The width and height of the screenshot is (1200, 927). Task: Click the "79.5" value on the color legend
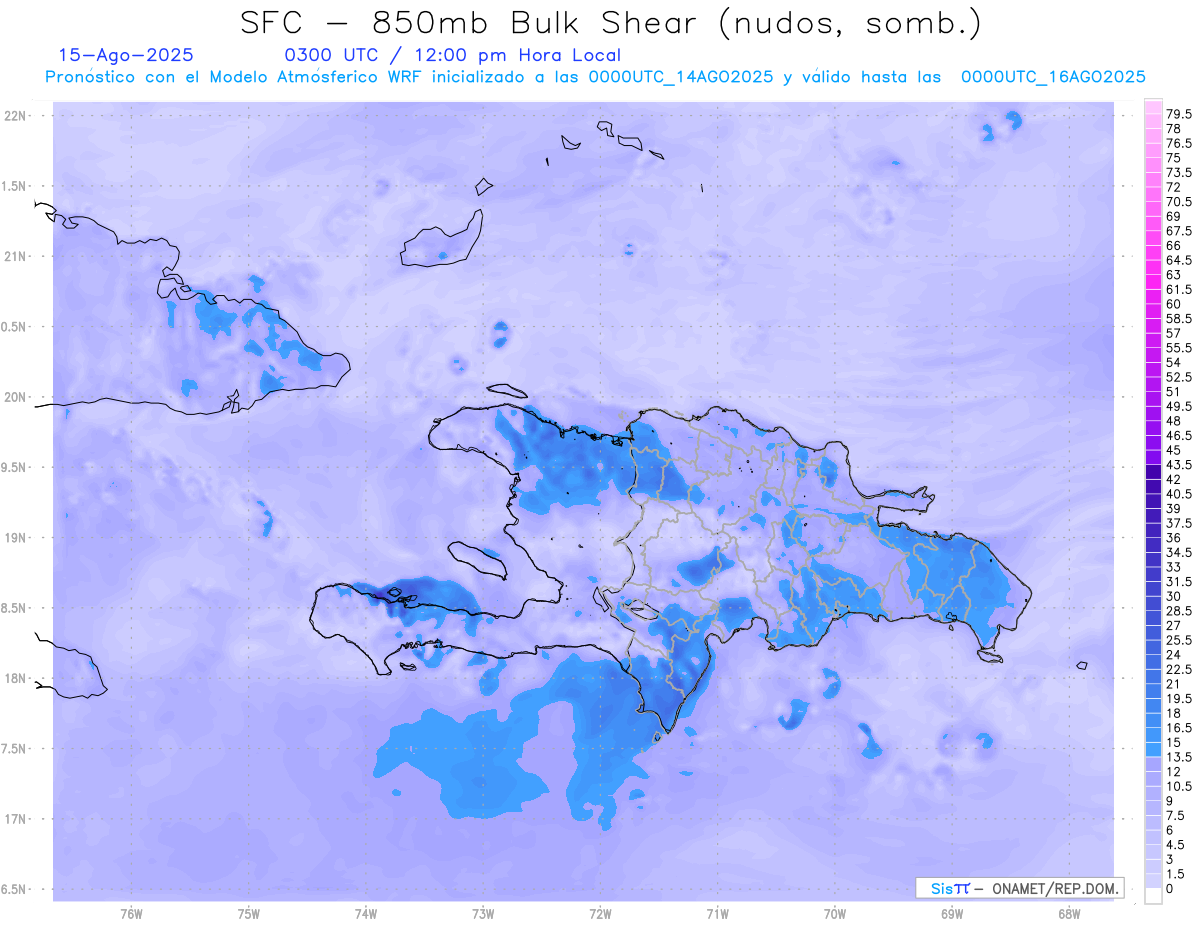pos(1179,114)
